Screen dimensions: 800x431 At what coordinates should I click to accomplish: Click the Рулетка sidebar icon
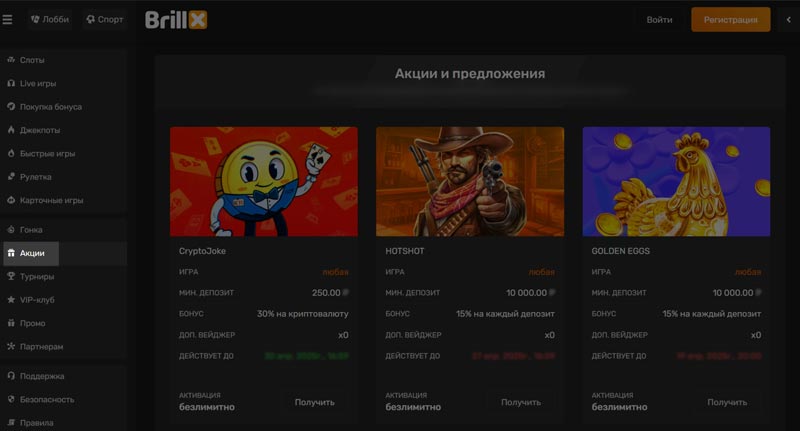(x=11, y=176)
